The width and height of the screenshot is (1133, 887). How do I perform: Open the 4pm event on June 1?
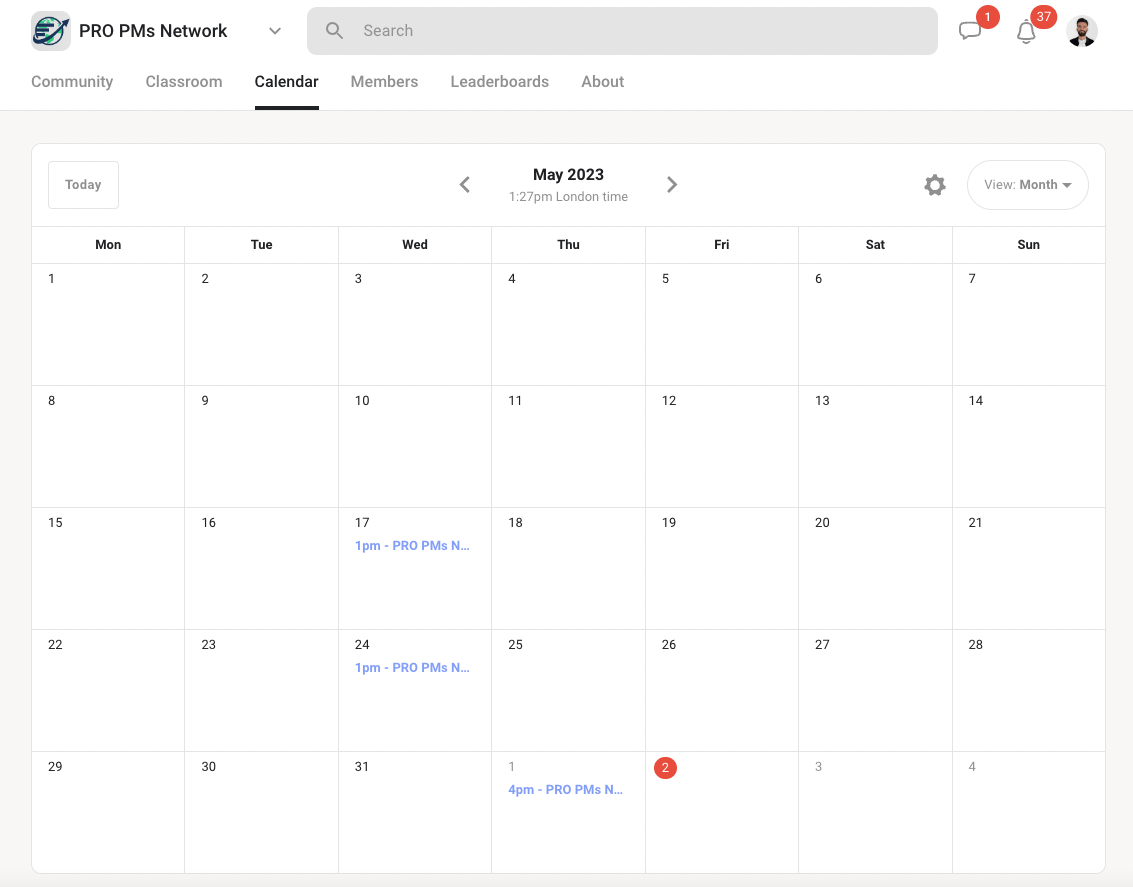tap(565, 790)
